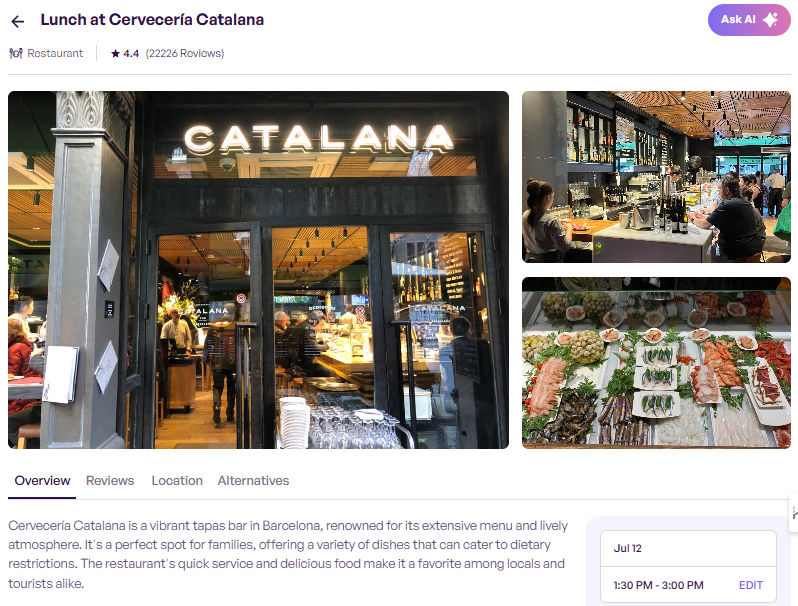Click the Restaurant category label

click(x=55, y=53)
